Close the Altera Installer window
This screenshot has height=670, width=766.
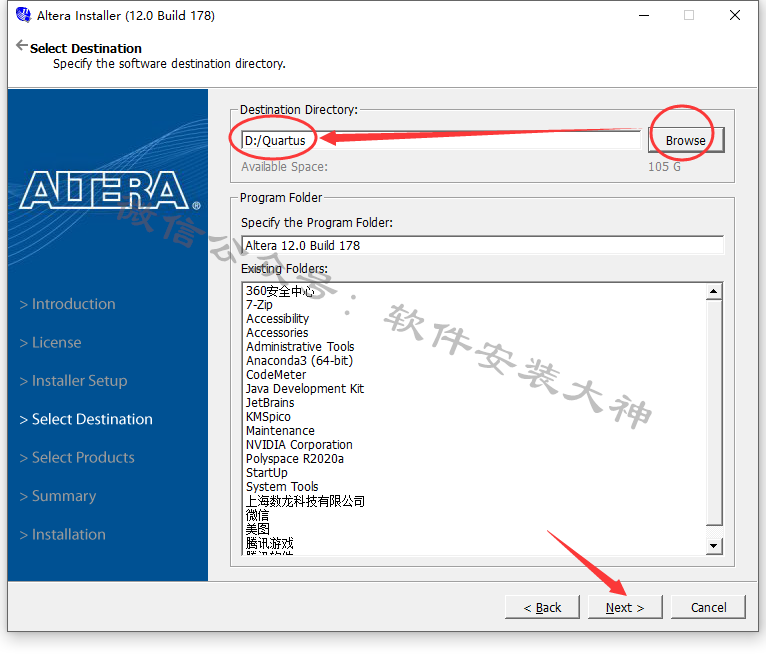[x=735, y=15]
